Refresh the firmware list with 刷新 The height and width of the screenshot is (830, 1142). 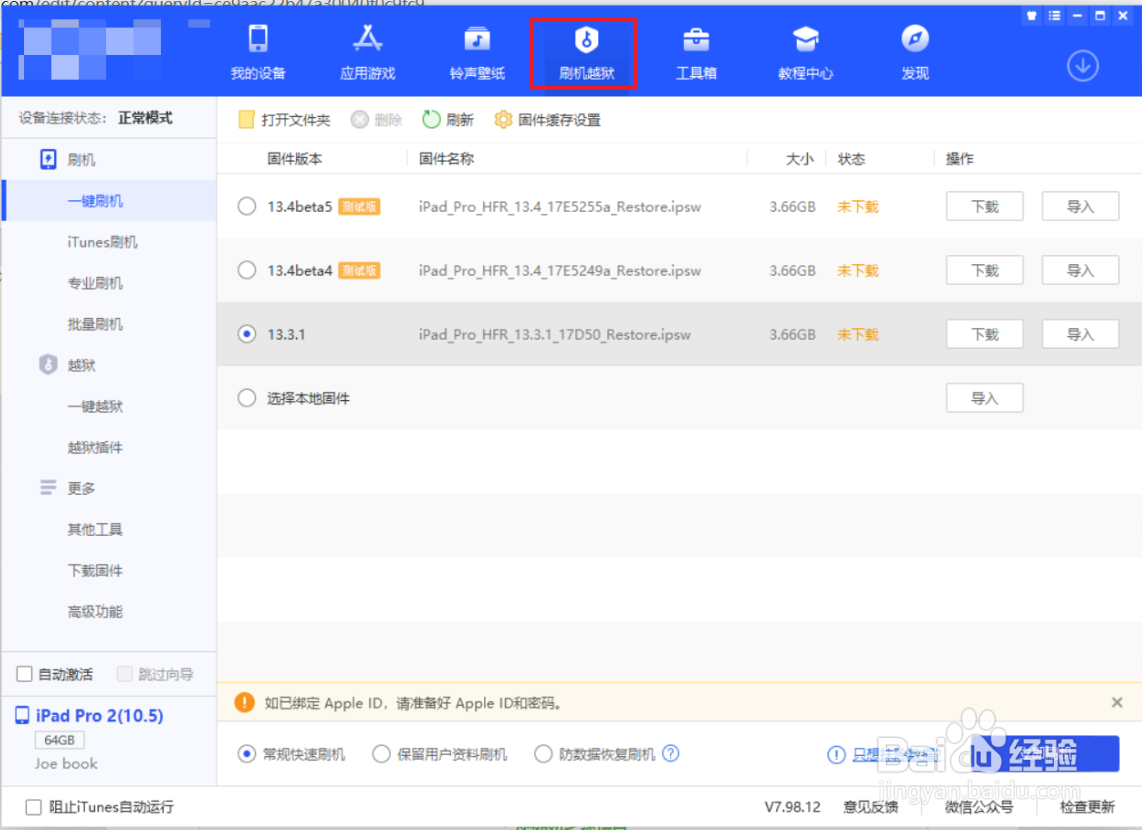pyautogui.click(x=447, y=119)
